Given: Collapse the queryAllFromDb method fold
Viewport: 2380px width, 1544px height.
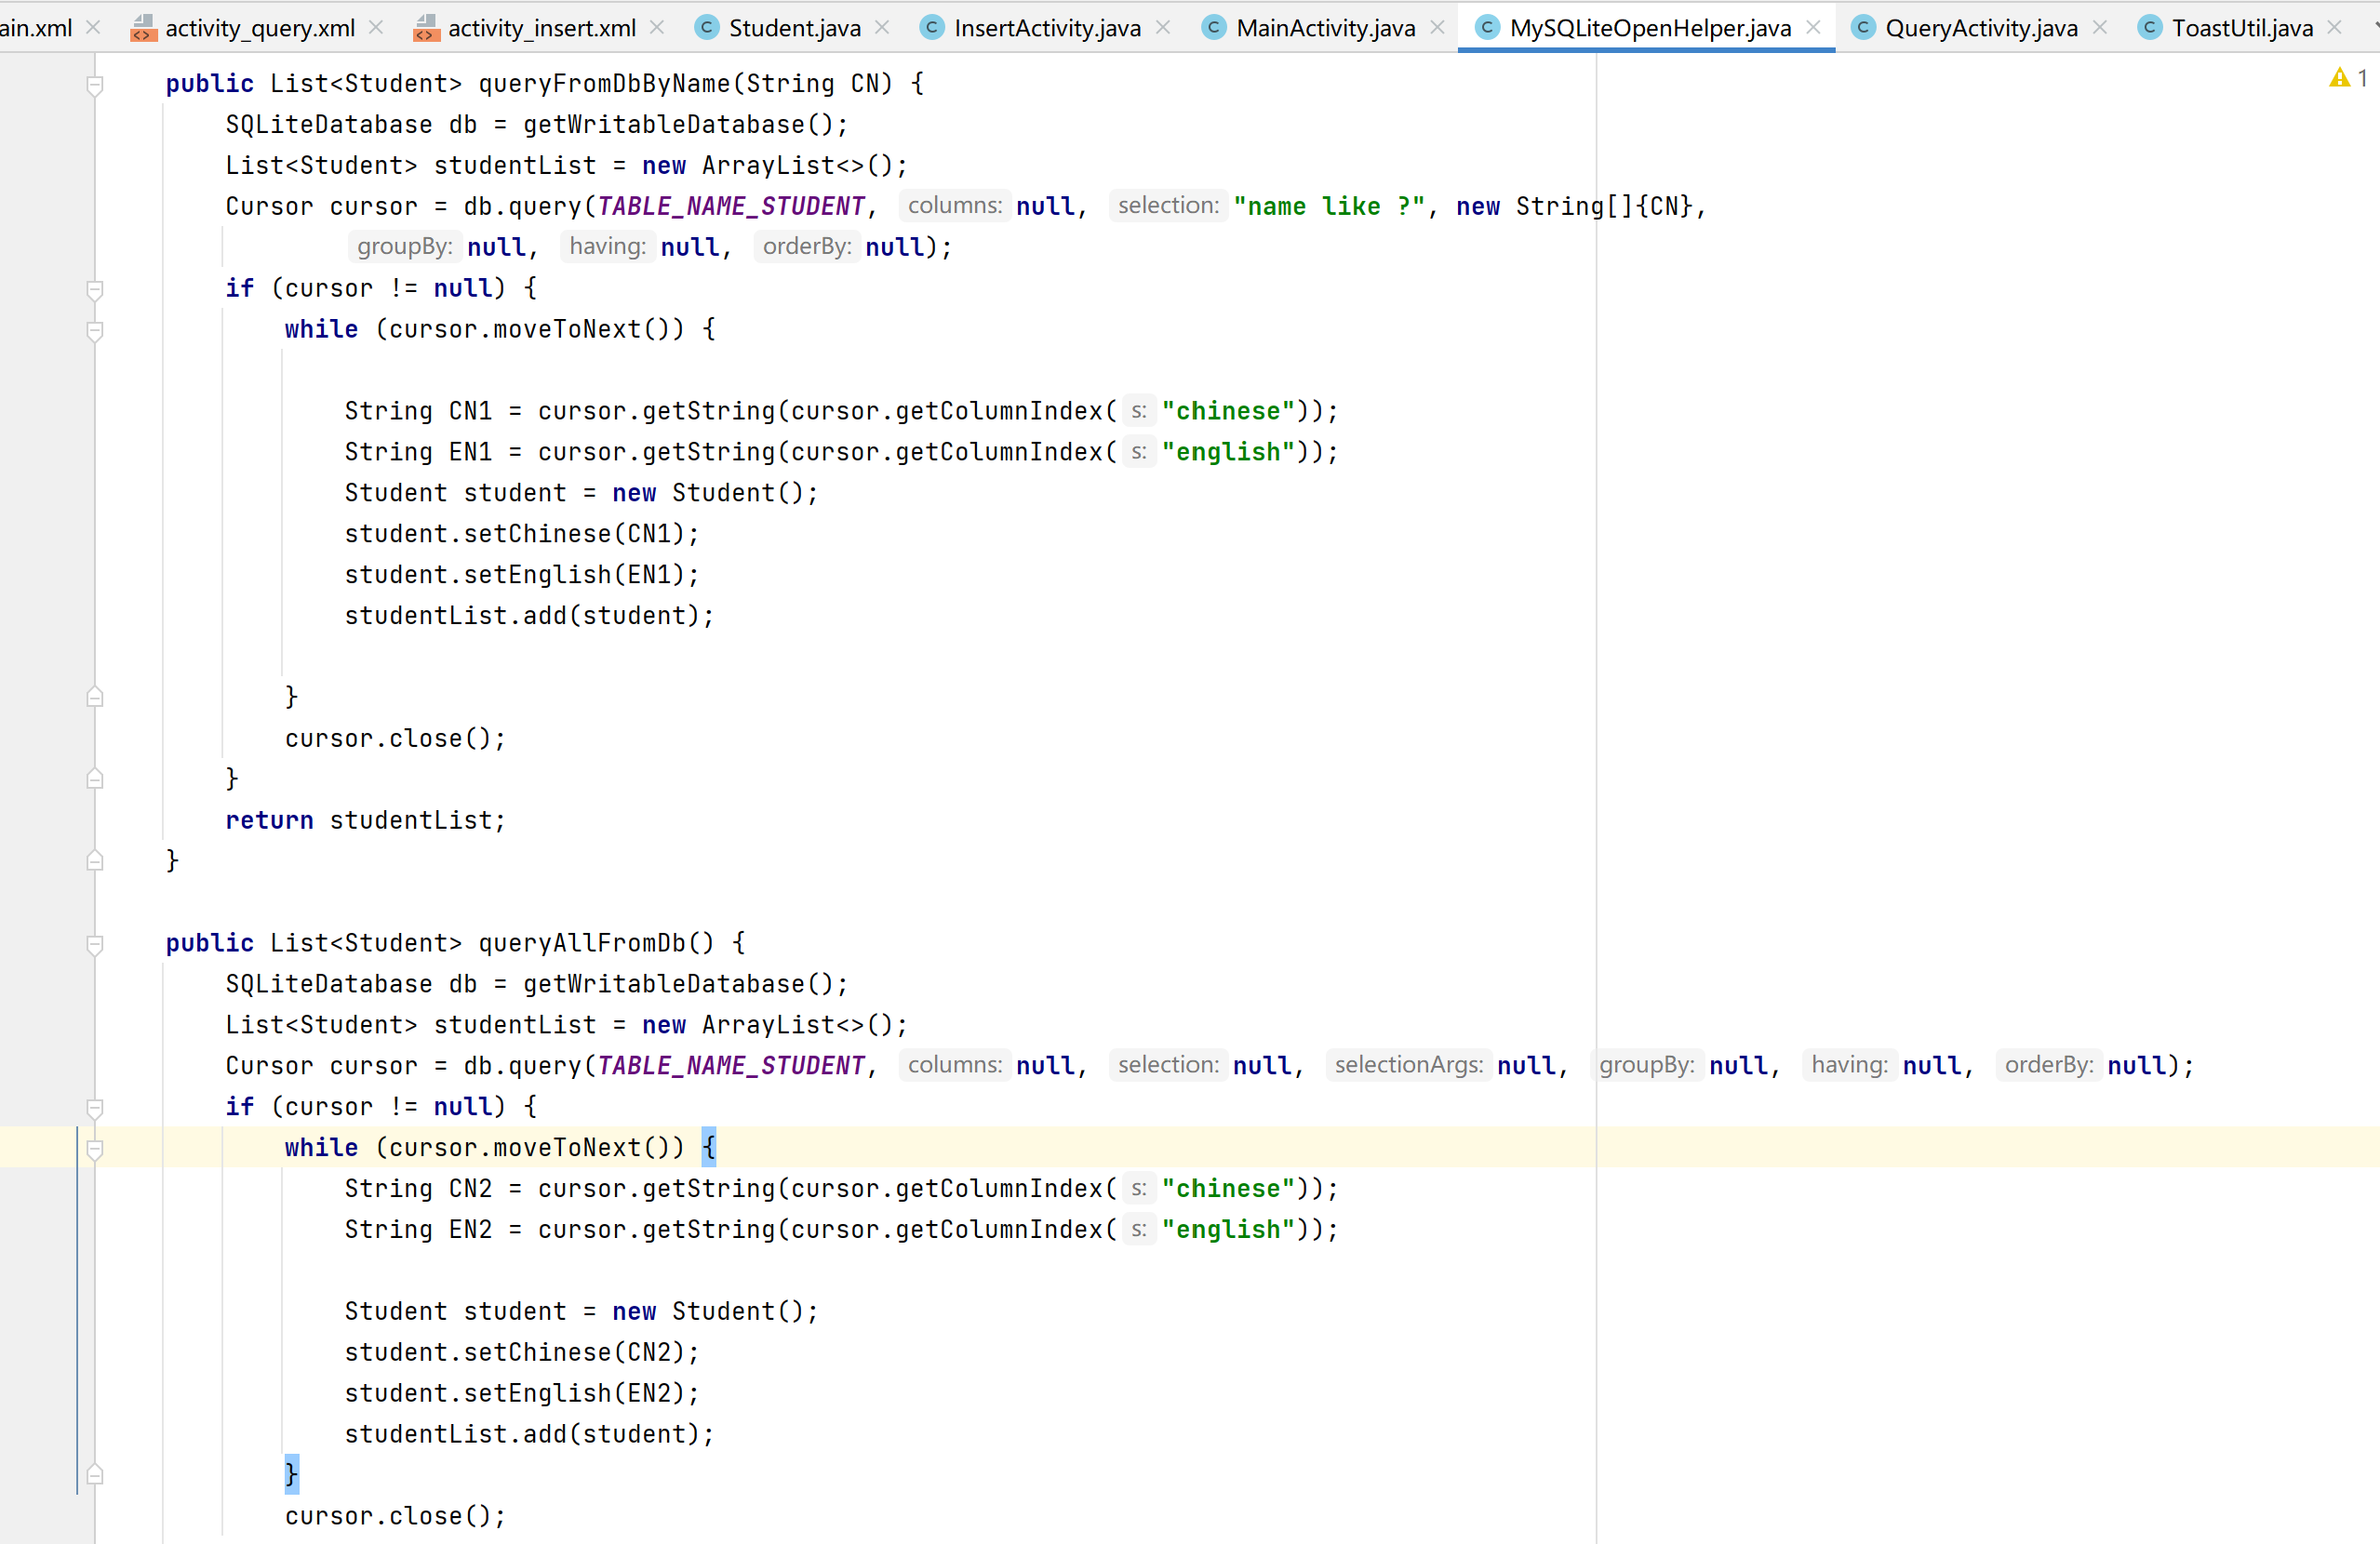Looking at the screenshot, I should 95,945.
